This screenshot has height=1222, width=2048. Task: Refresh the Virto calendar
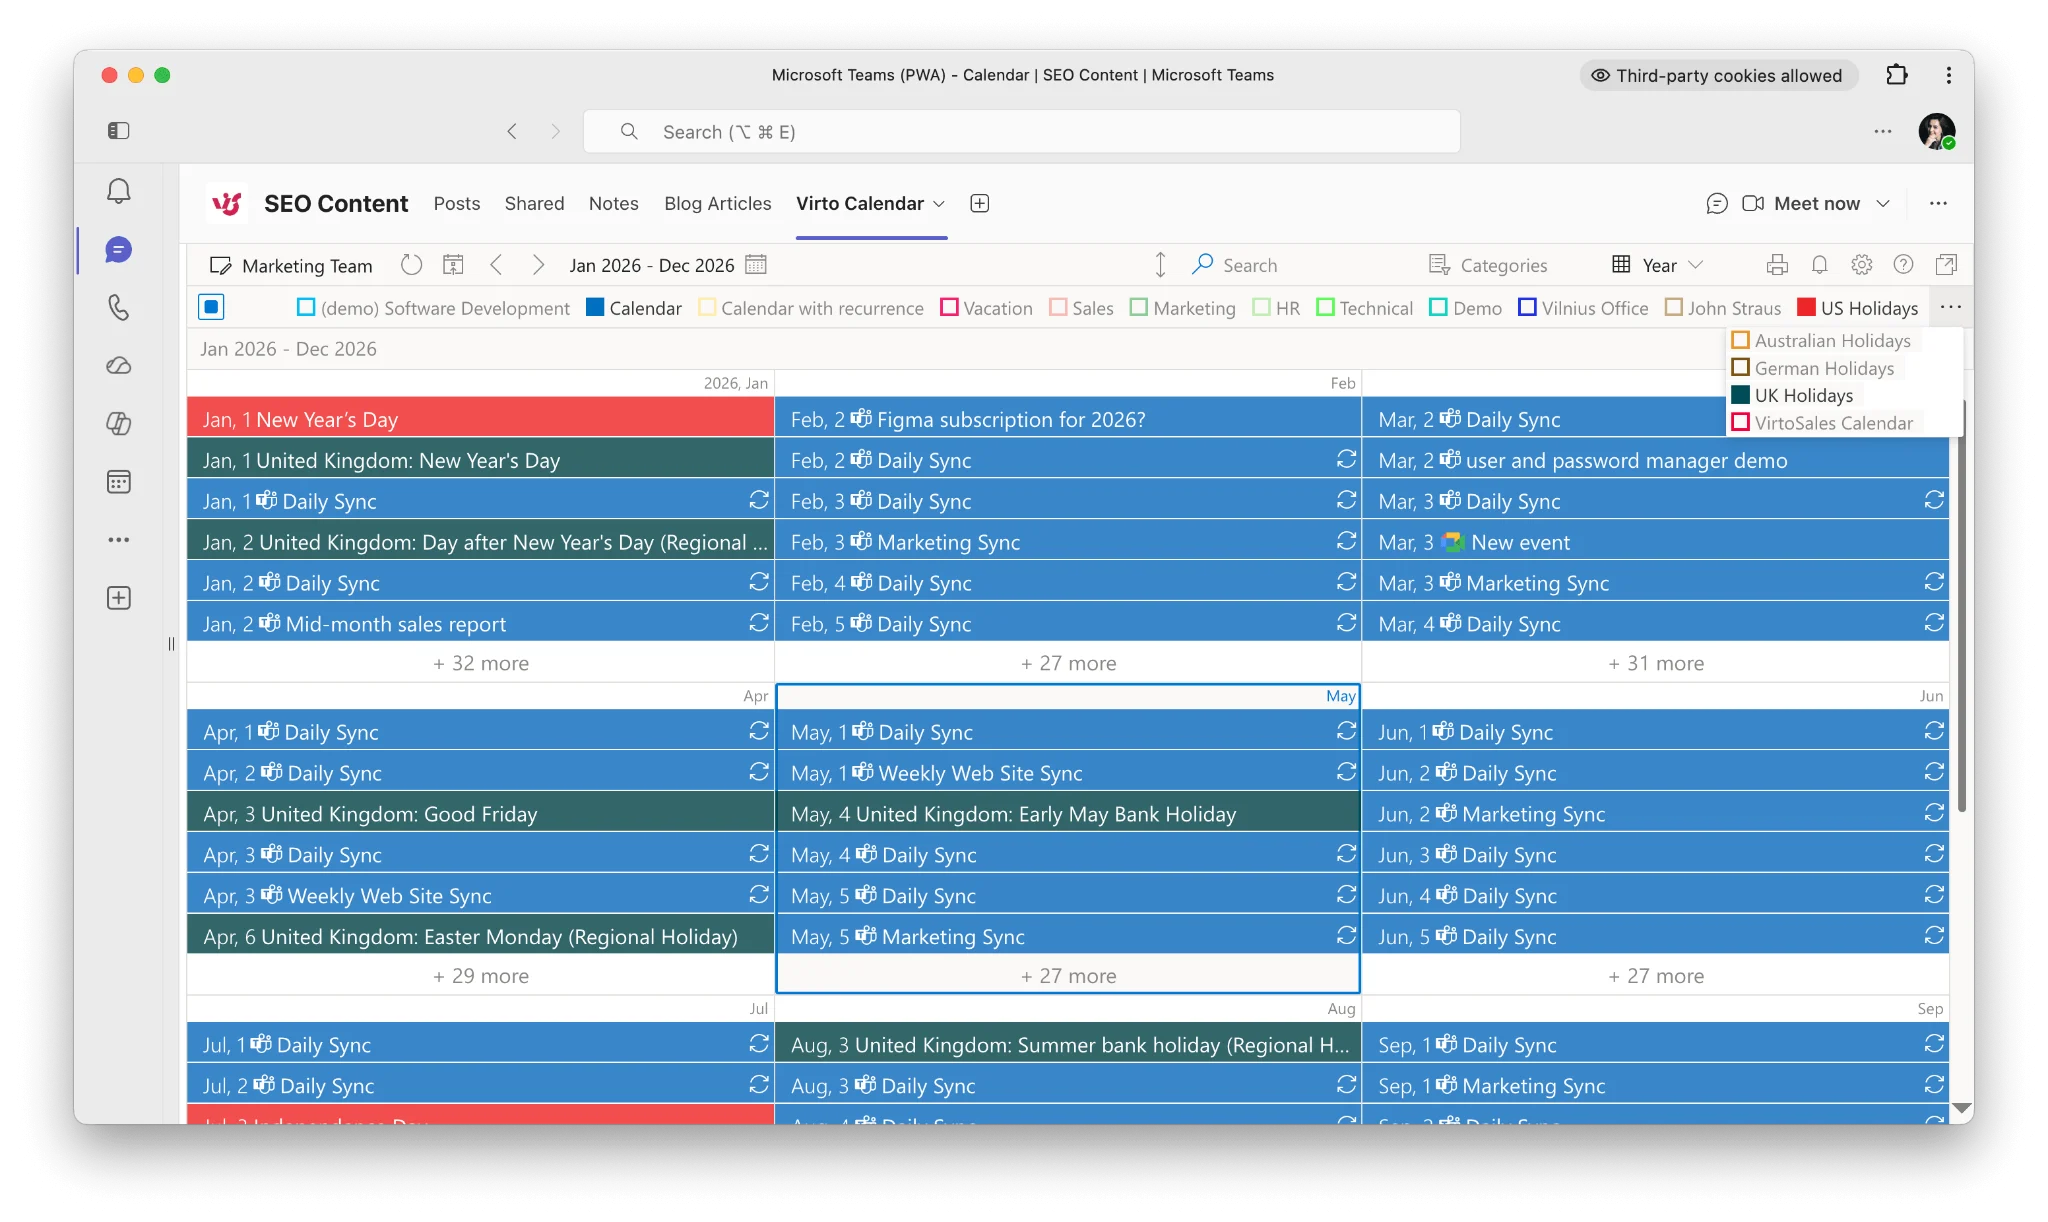click(411, 265)
